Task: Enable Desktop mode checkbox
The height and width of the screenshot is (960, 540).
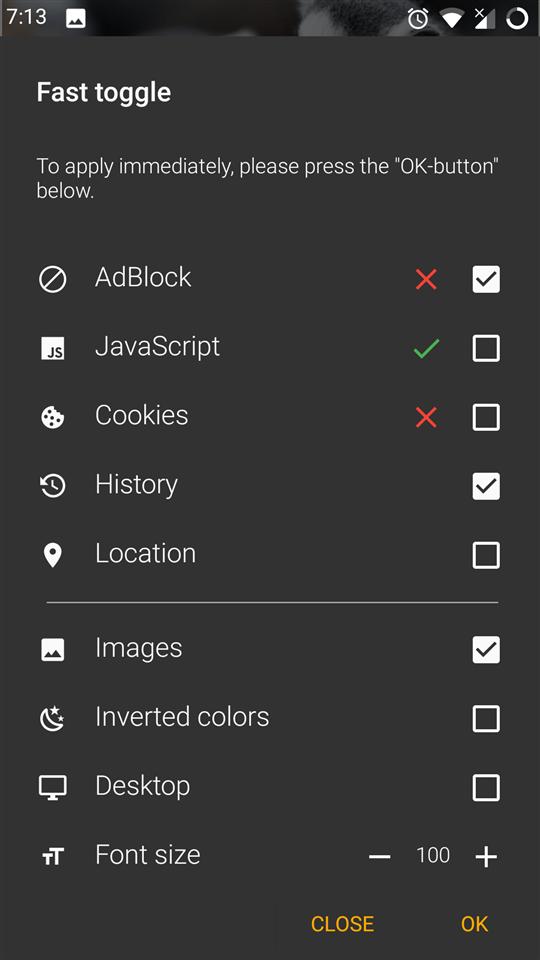Action: [x=486, y=787]
